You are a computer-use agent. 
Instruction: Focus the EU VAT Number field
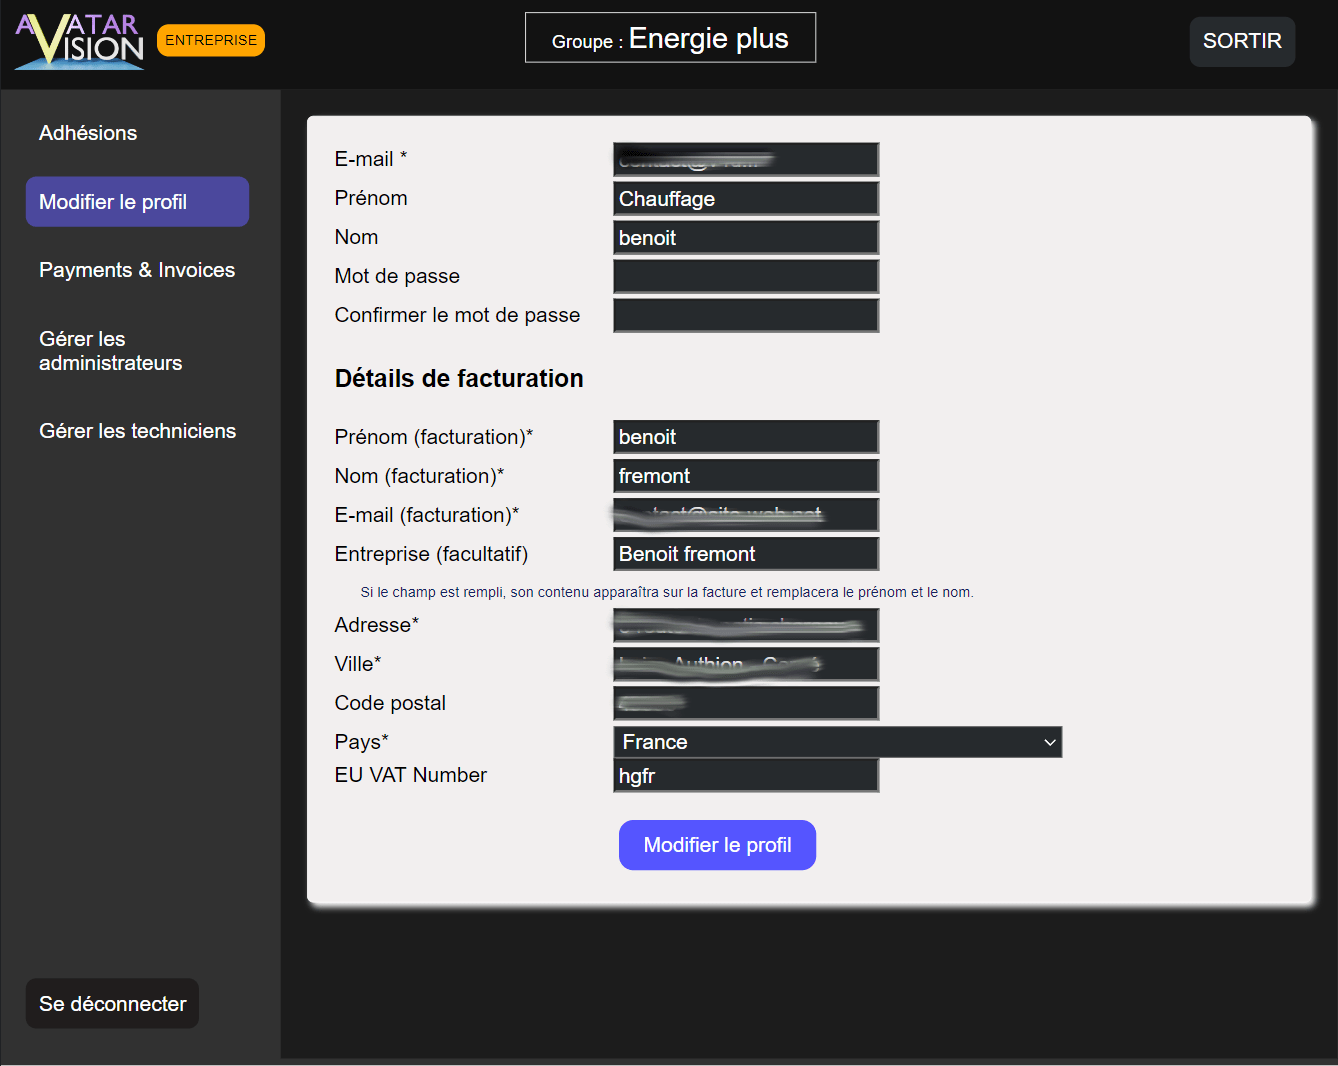746,776
